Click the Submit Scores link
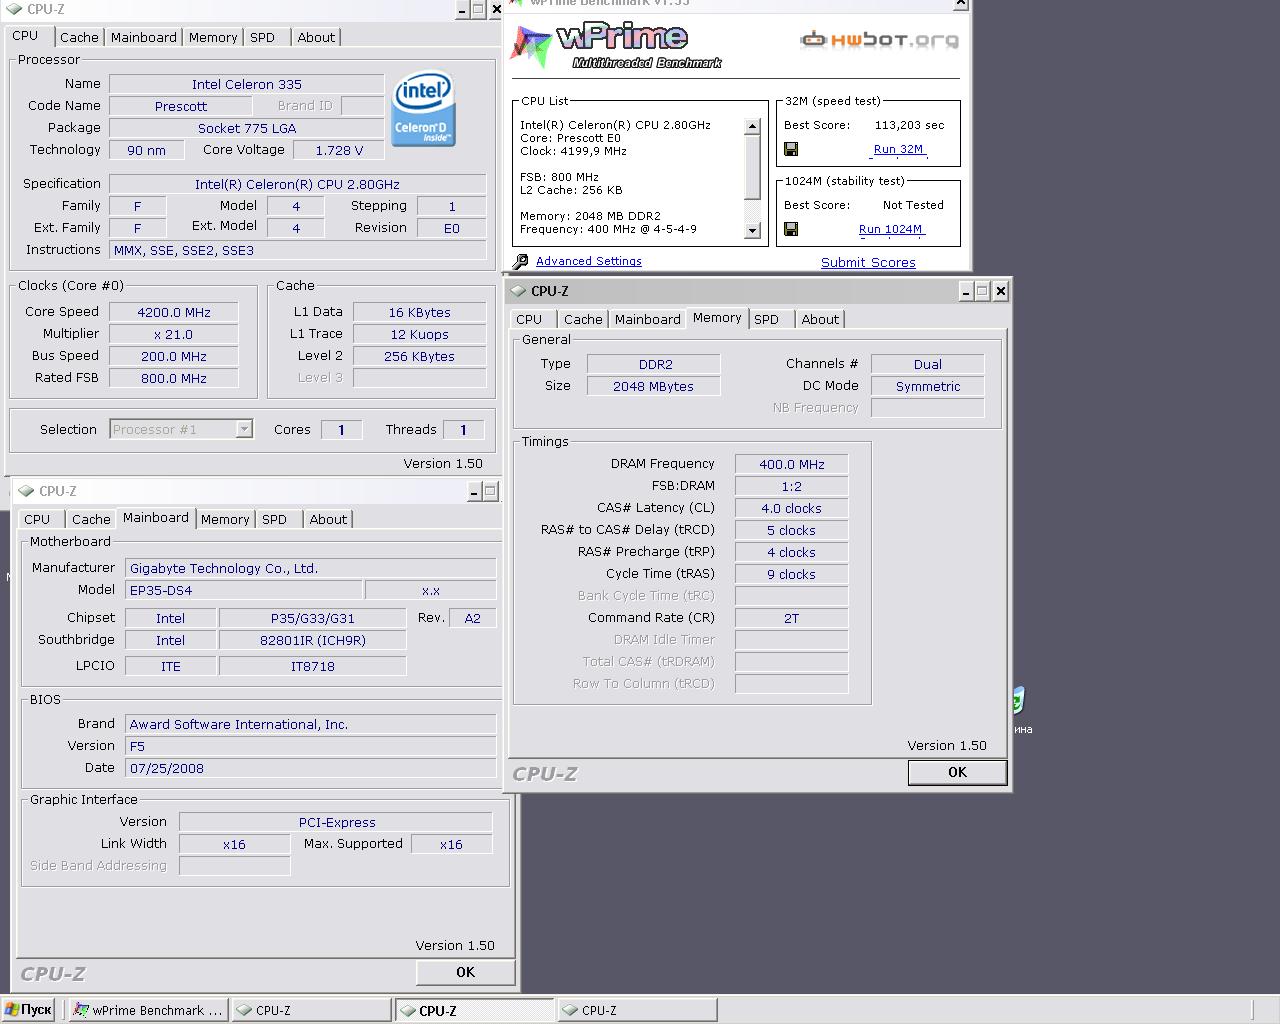The image size is (1280, 1024). pos(868,262)
